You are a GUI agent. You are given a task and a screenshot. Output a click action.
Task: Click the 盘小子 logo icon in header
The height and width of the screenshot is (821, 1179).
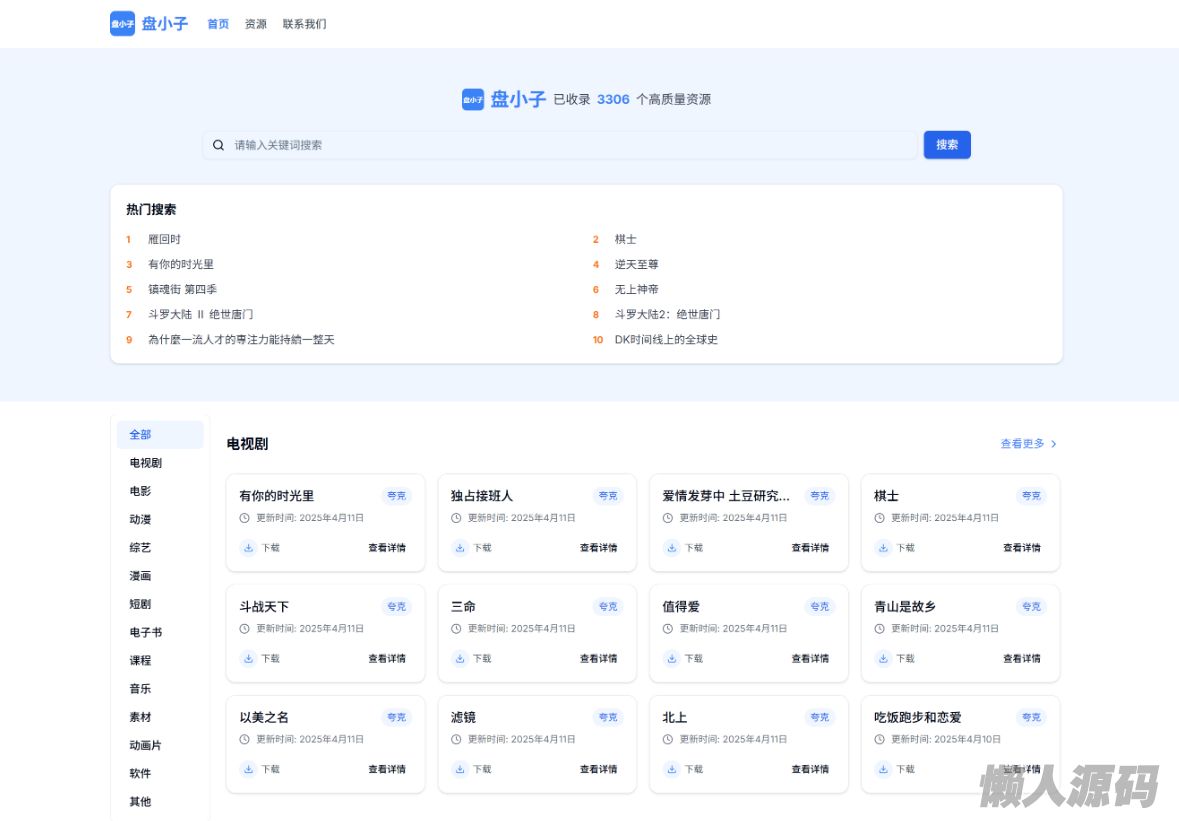[x=123, y=23]
